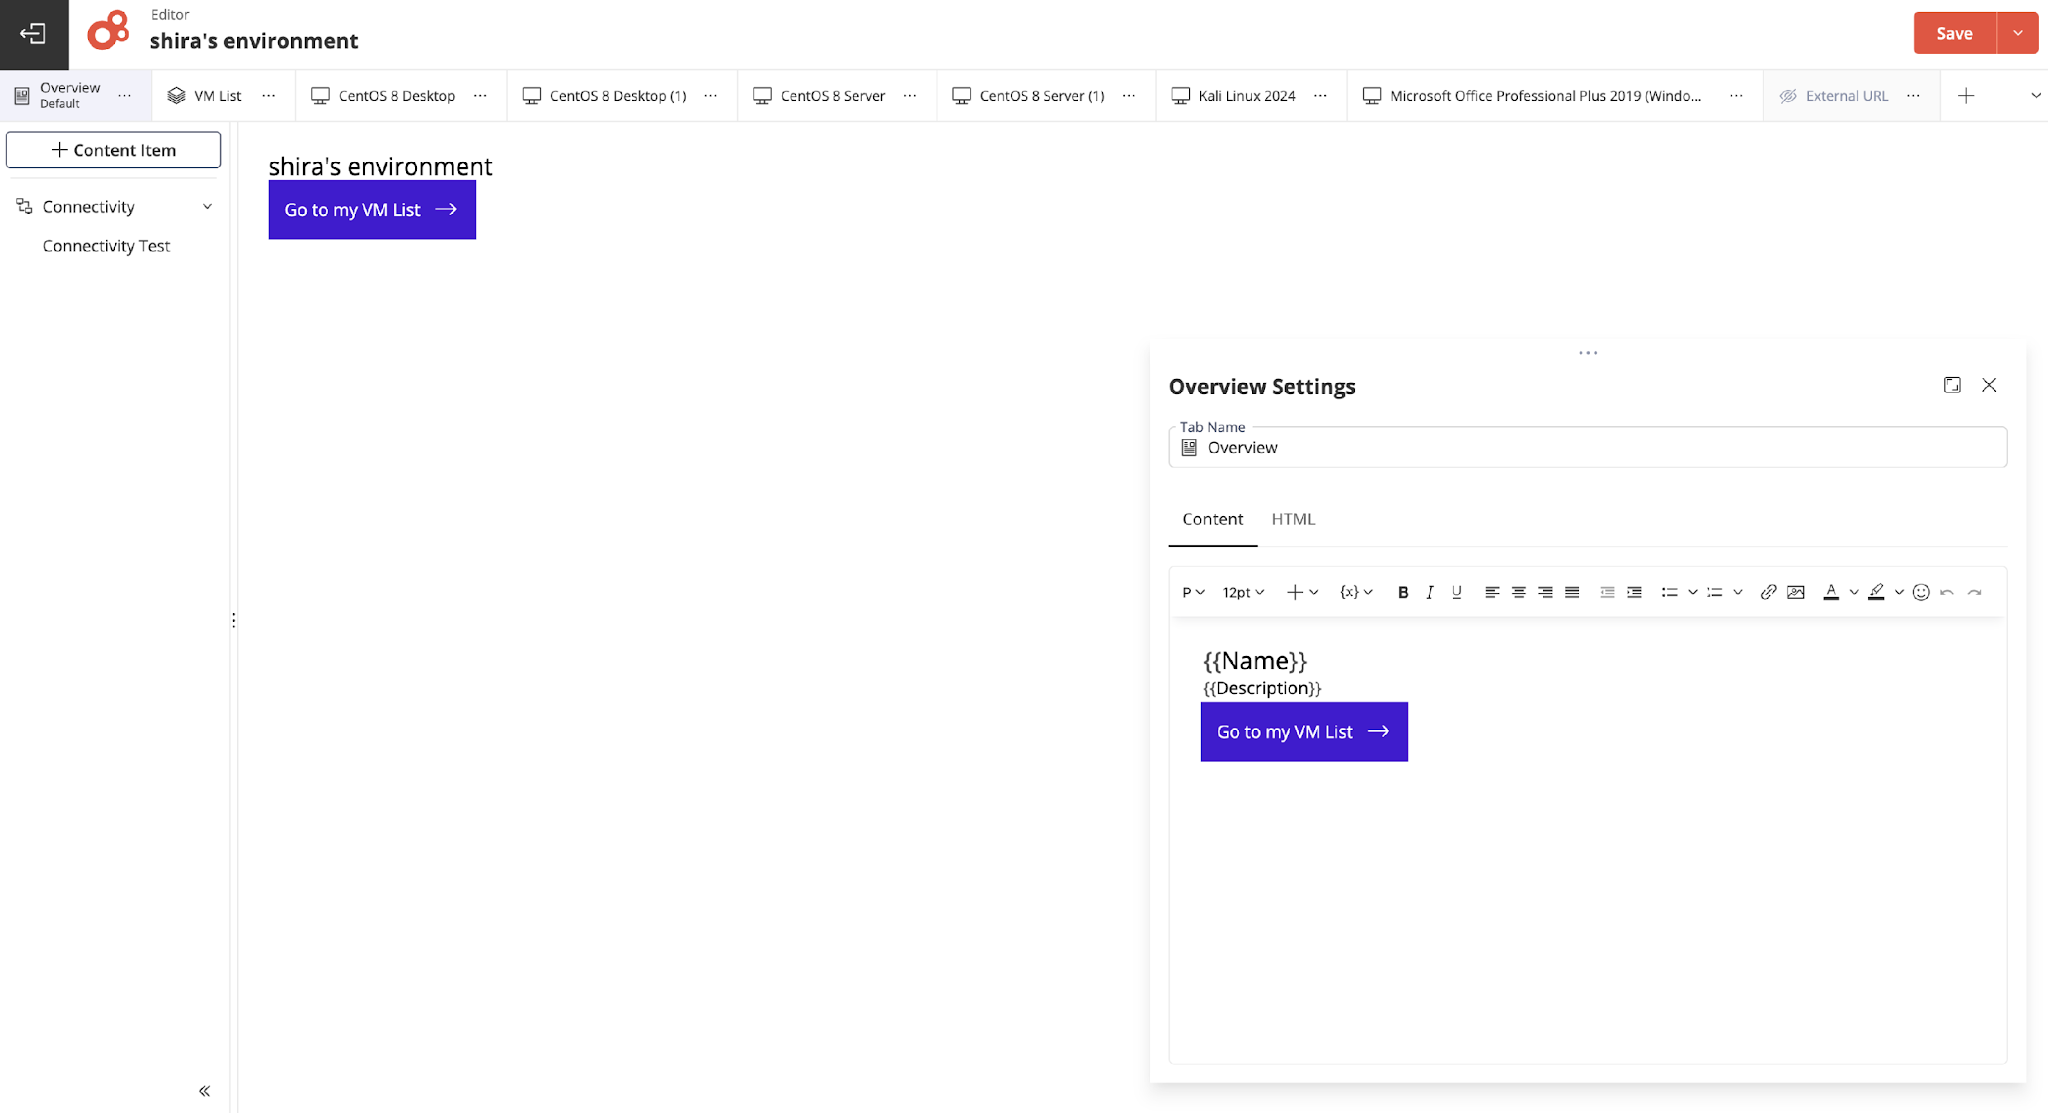This screenshot has width=2048, height=1113.
Task: Center align text
Action: 1519,592
